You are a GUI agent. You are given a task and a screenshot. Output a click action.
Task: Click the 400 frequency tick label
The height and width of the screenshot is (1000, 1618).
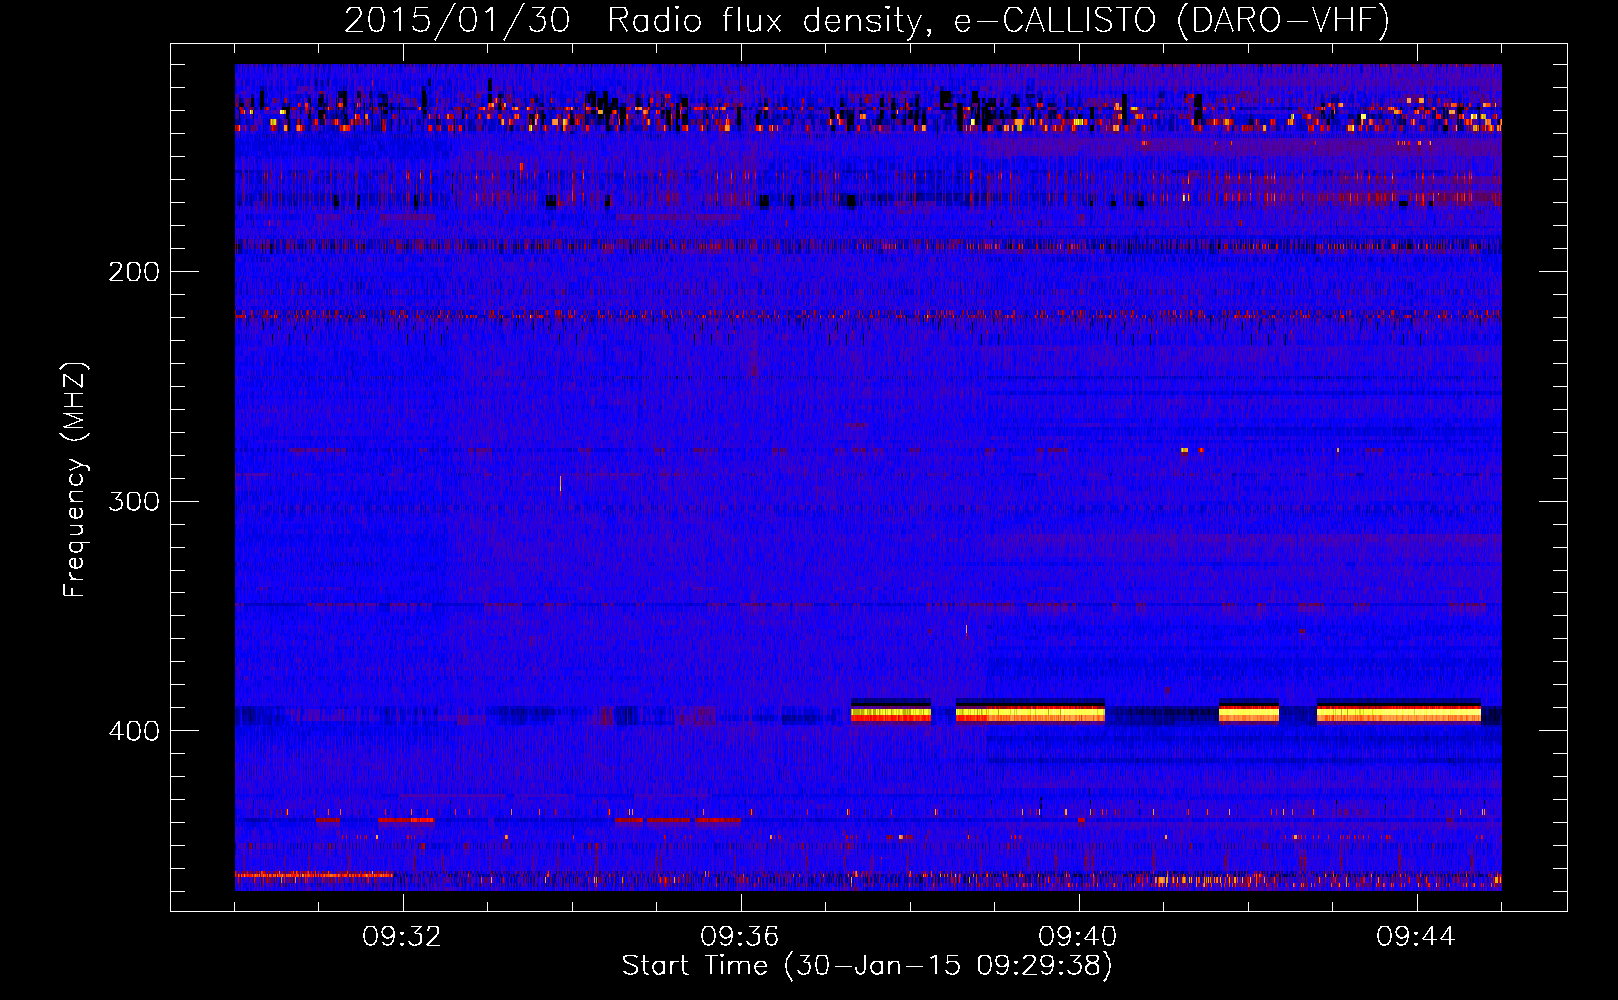coord(134,731)
